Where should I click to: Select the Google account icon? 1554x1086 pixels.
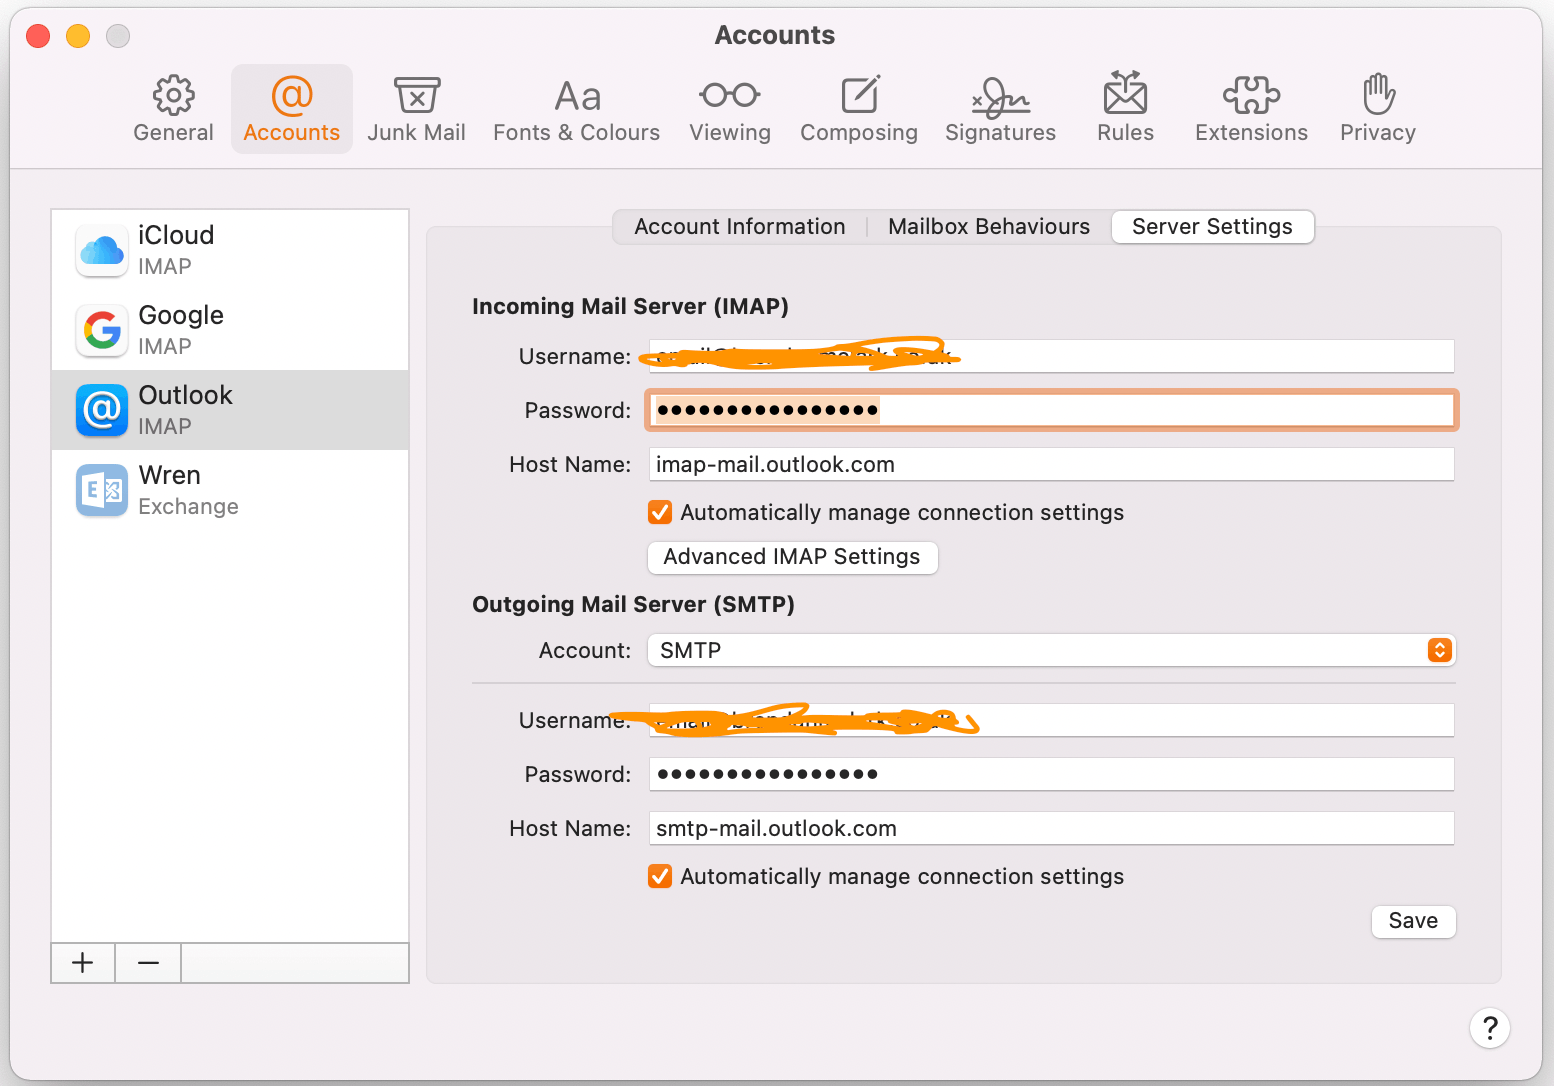102,330
